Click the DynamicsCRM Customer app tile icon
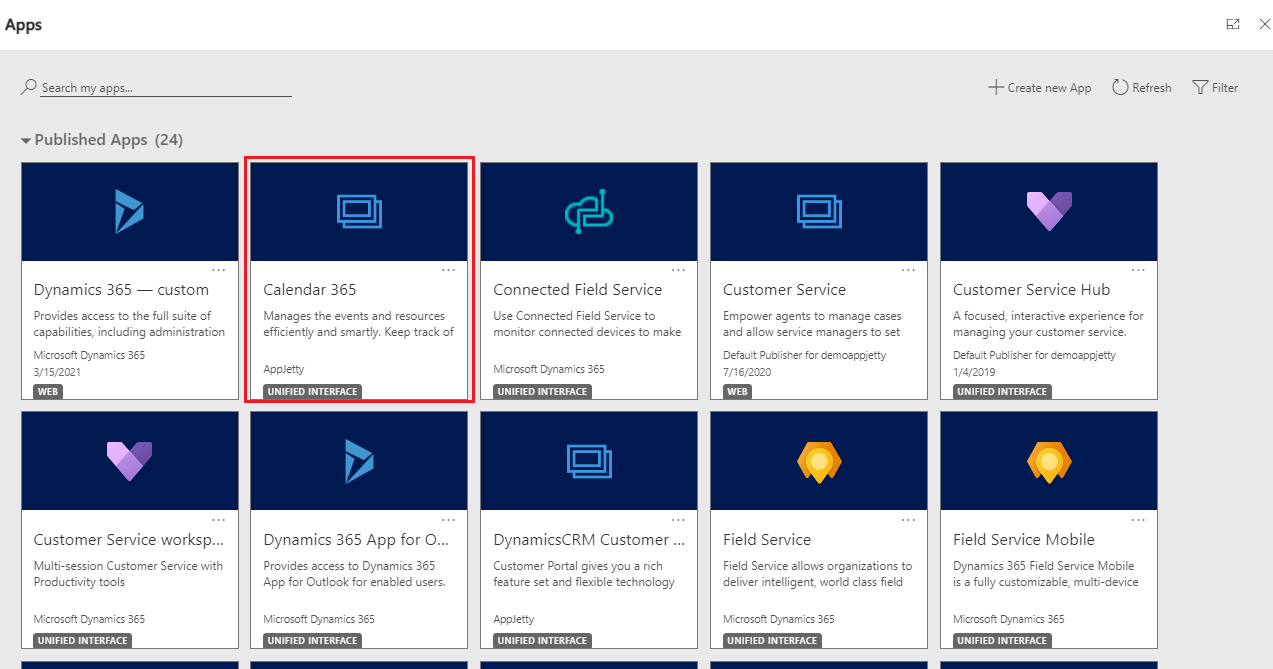1273x669 pixels. [x=589, y=460]
